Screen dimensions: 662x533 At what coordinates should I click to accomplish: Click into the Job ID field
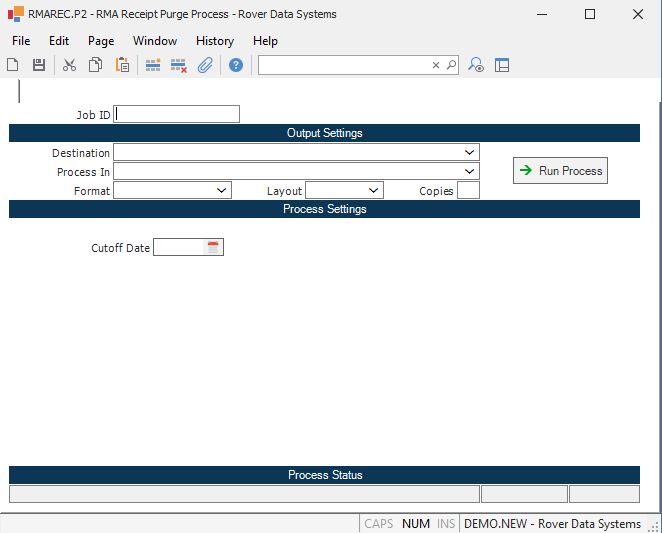177,114
